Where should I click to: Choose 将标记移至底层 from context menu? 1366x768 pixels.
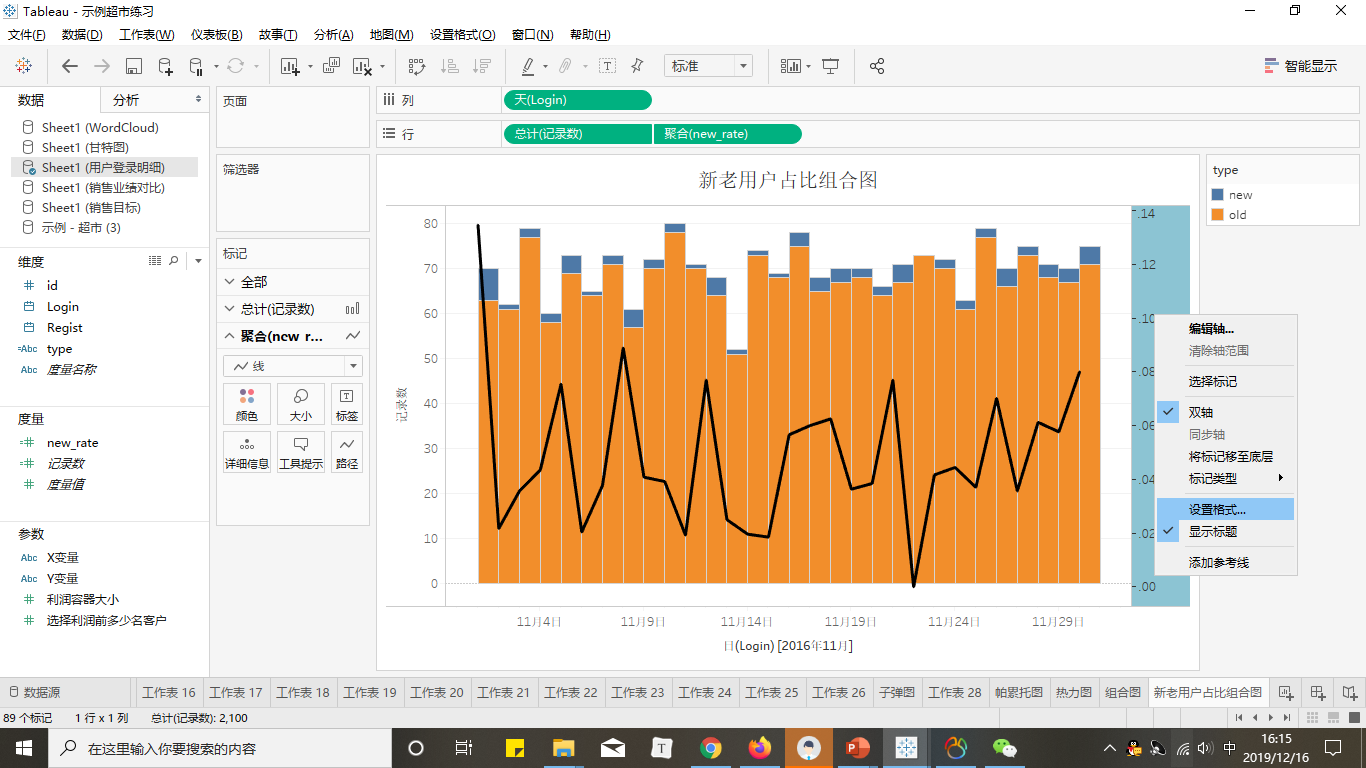[x=1225, y=456]
